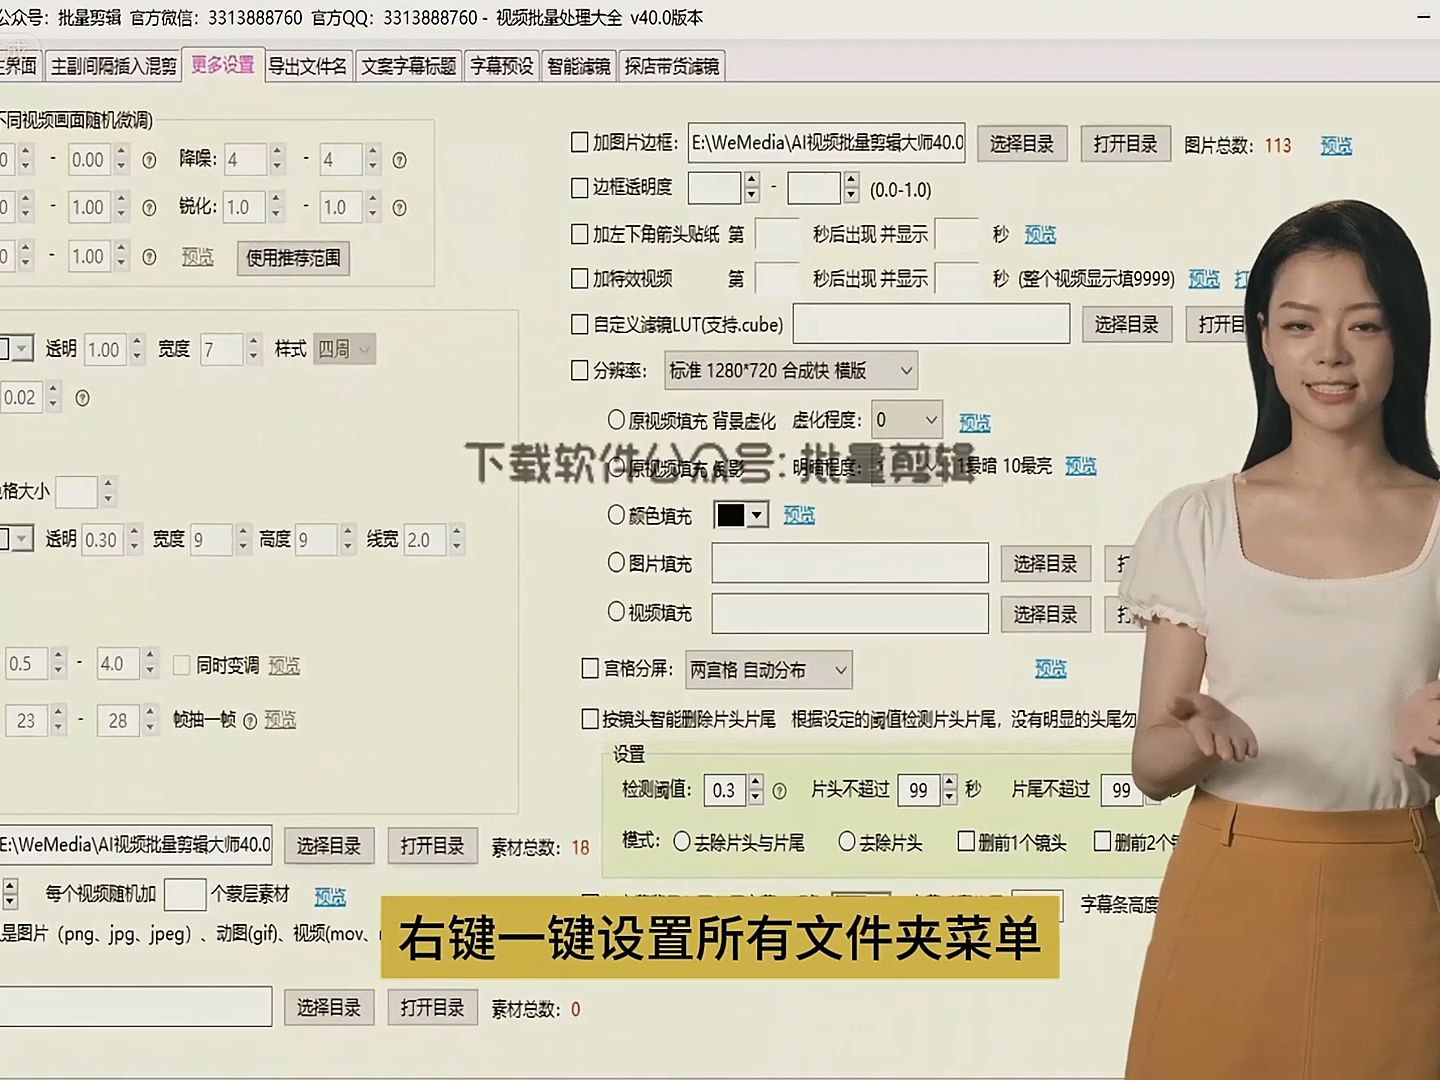Switch to the 字幕预设 tab

click(501, 66)
